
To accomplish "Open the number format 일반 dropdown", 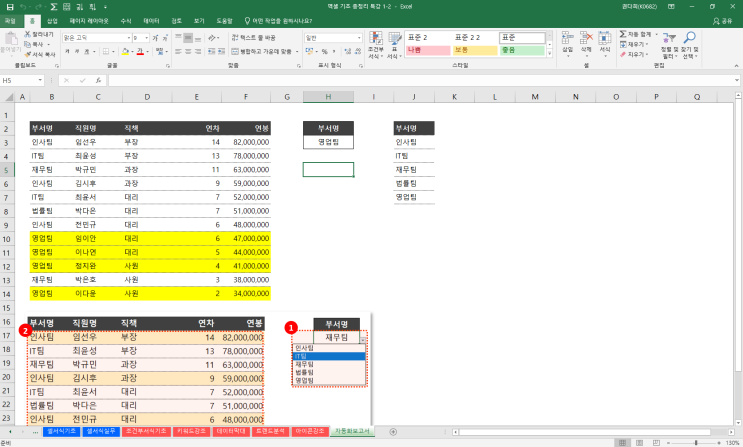I will 359,38.
